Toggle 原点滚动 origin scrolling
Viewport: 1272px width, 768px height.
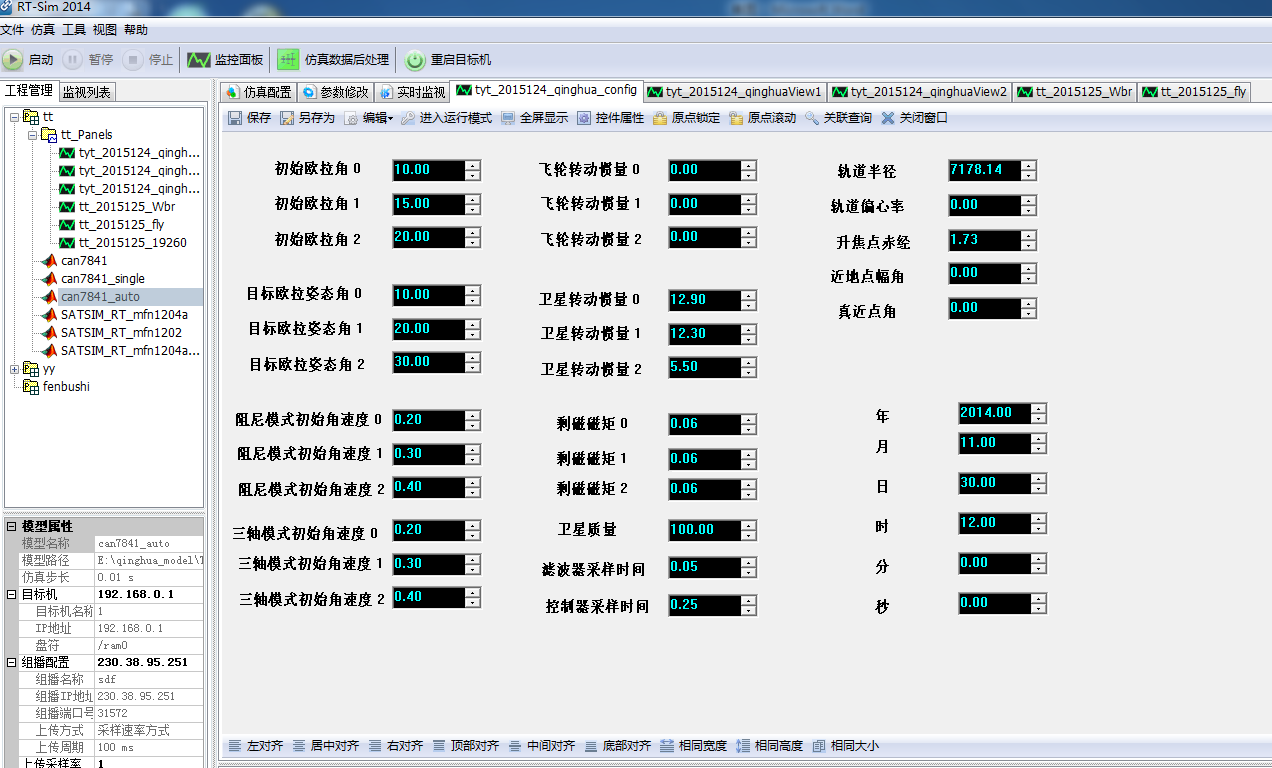coord(737,118)
